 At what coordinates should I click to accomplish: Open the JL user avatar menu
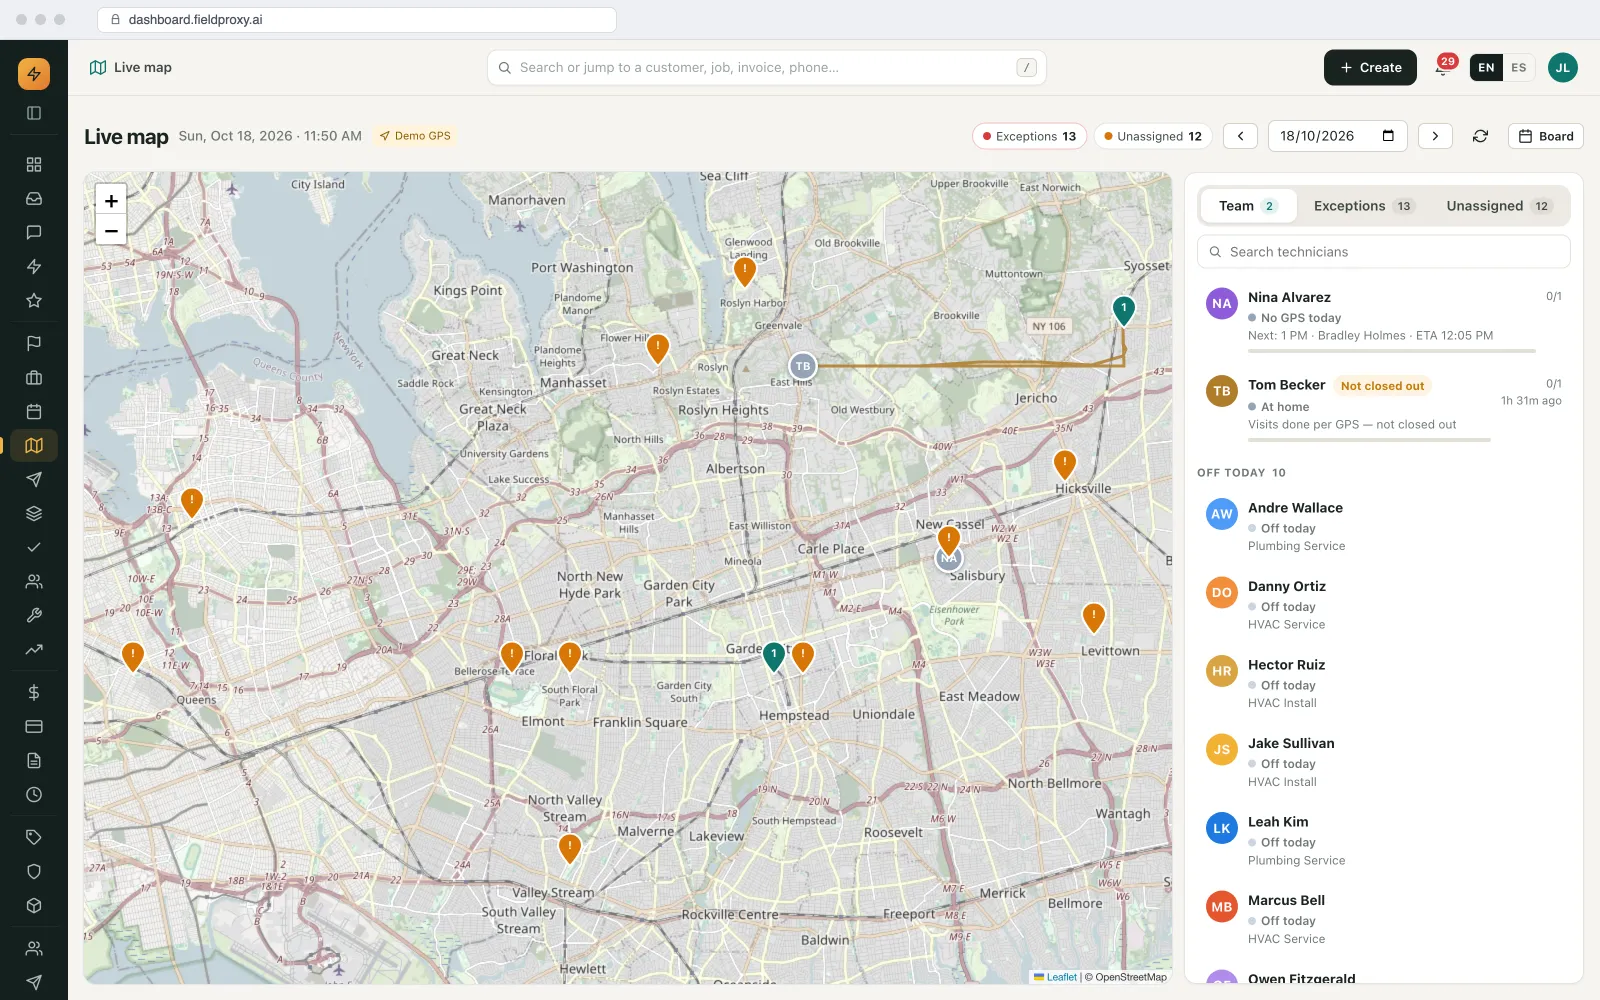click(x=1562, y=68)
